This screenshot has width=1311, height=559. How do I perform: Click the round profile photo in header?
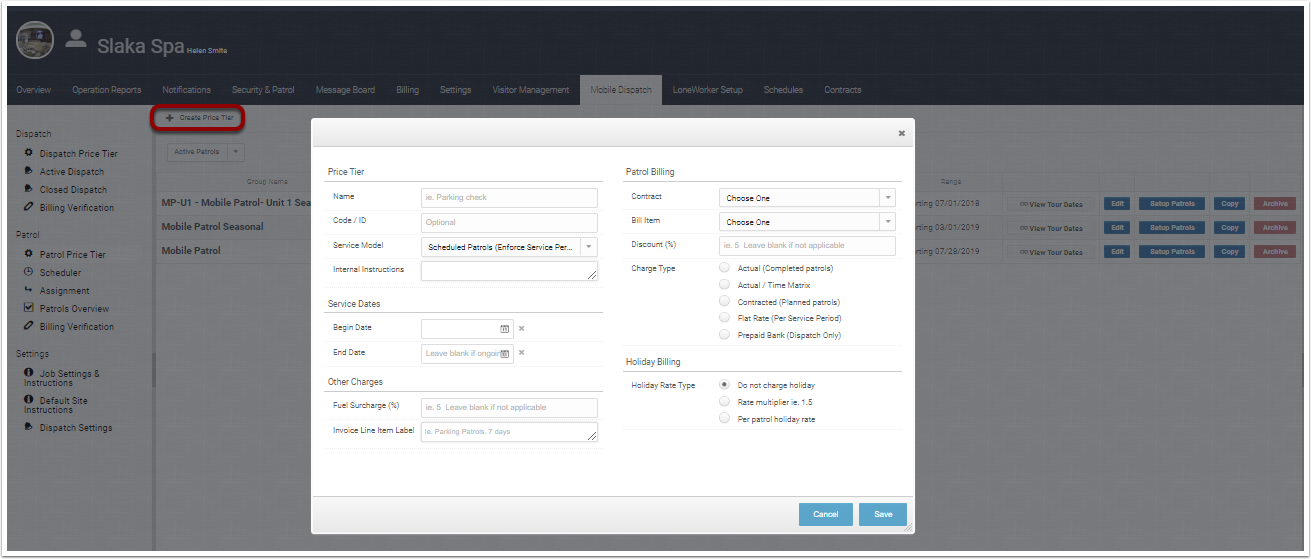coord(35,40)
